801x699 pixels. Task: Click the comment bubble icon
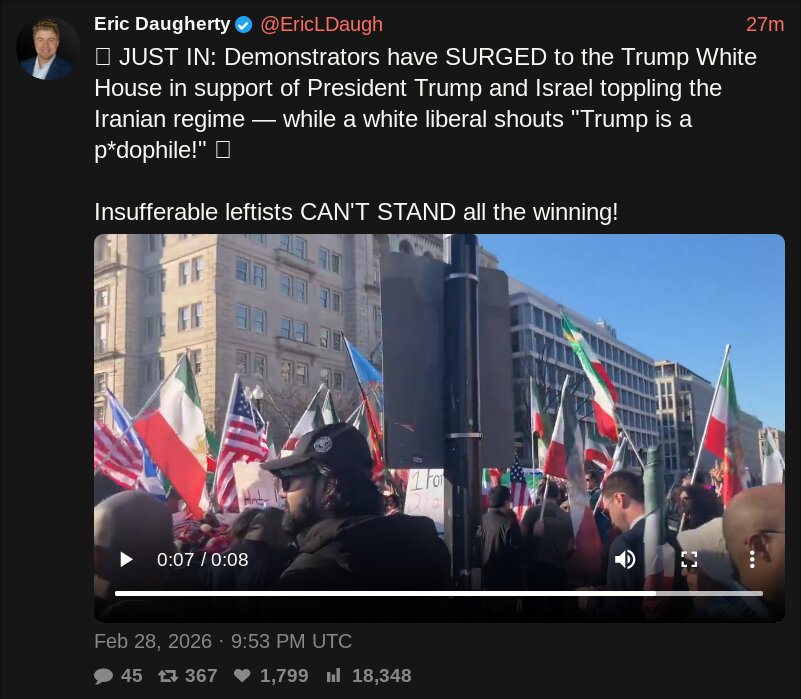pyautogui.click(x=103, y=676)
